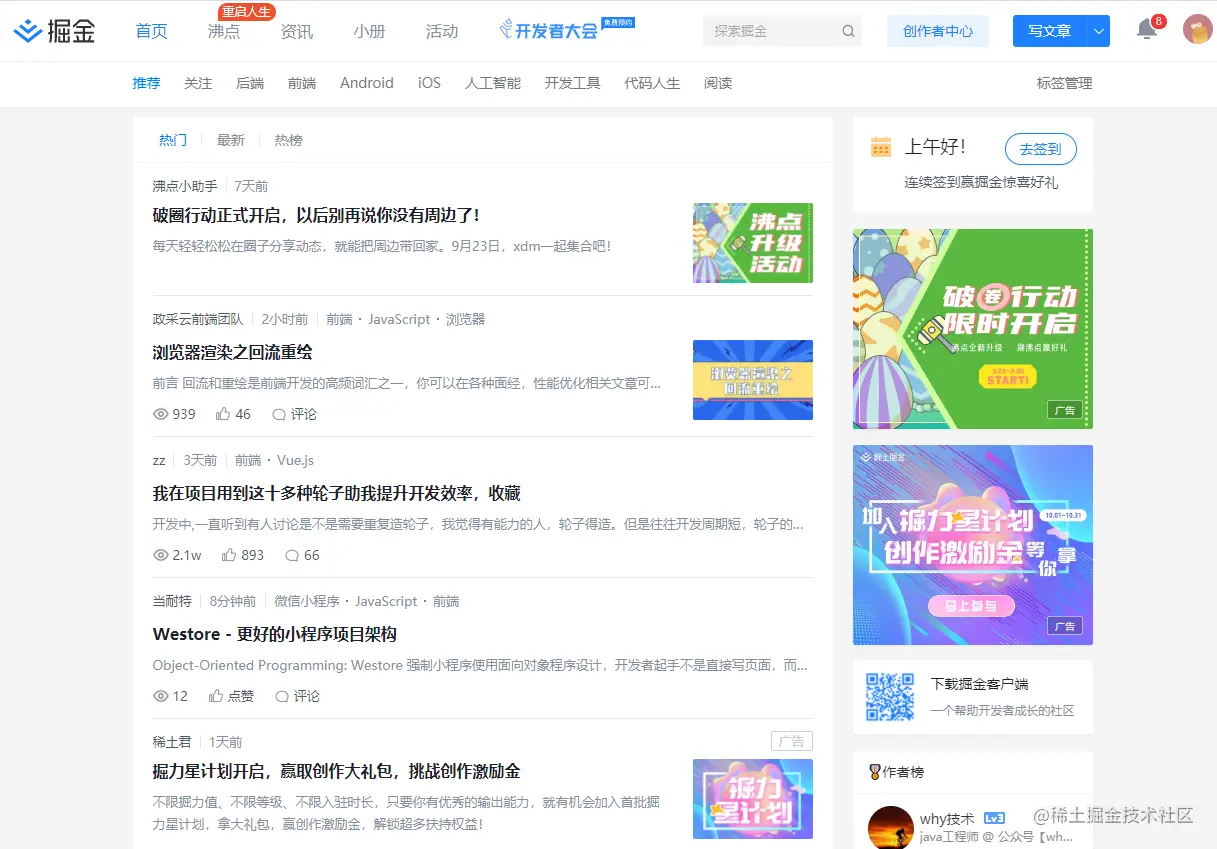The image size is (1217, 849).
Task: Open 资讯 nav item
Action: pos(297,31)
